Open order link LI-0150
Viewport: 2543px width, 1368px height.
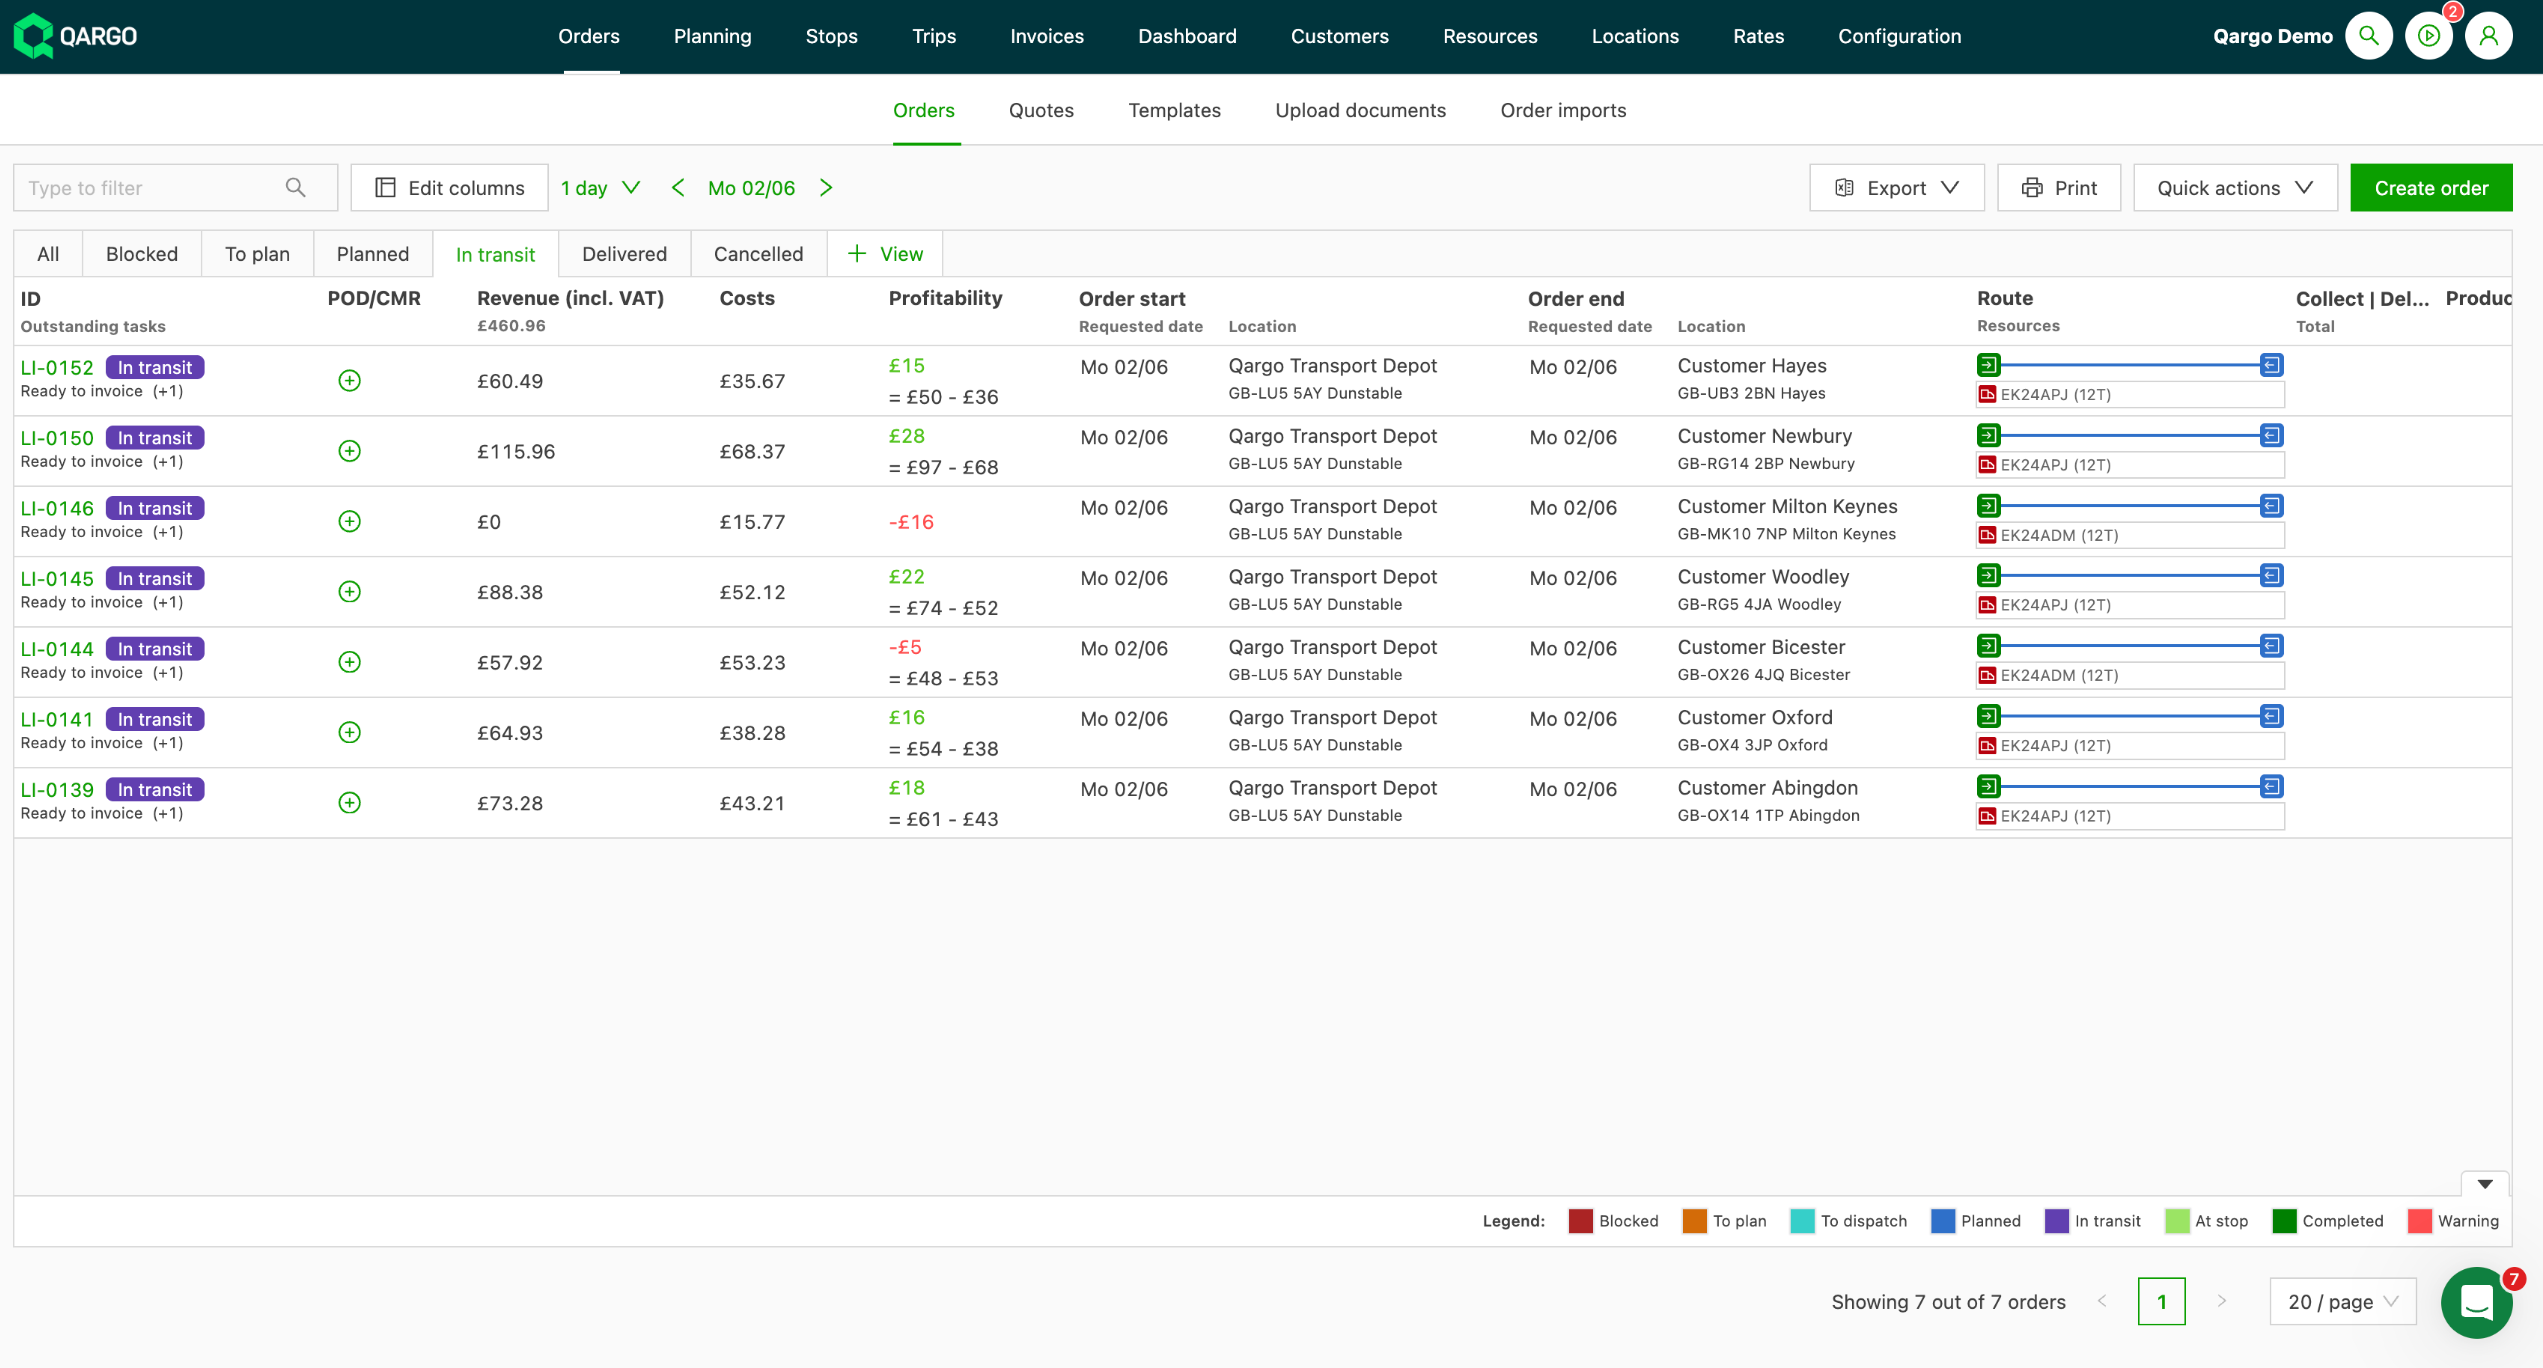57,438
